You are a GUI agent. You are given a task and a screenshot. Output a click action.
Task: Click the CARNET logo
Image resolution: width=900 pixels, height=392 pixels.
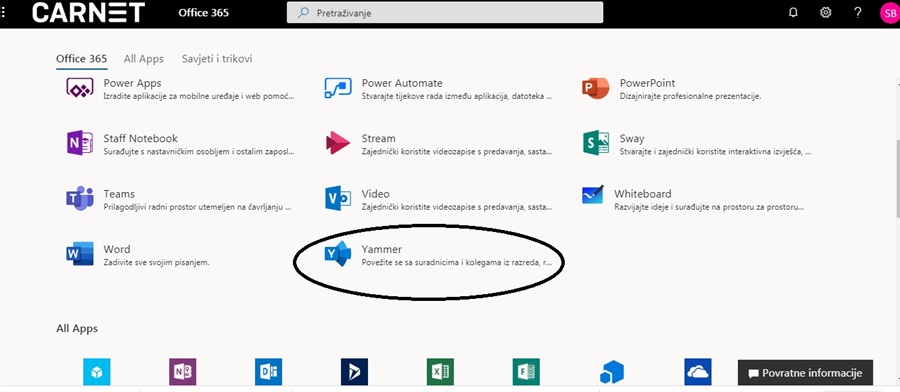[x=88, y=13]
